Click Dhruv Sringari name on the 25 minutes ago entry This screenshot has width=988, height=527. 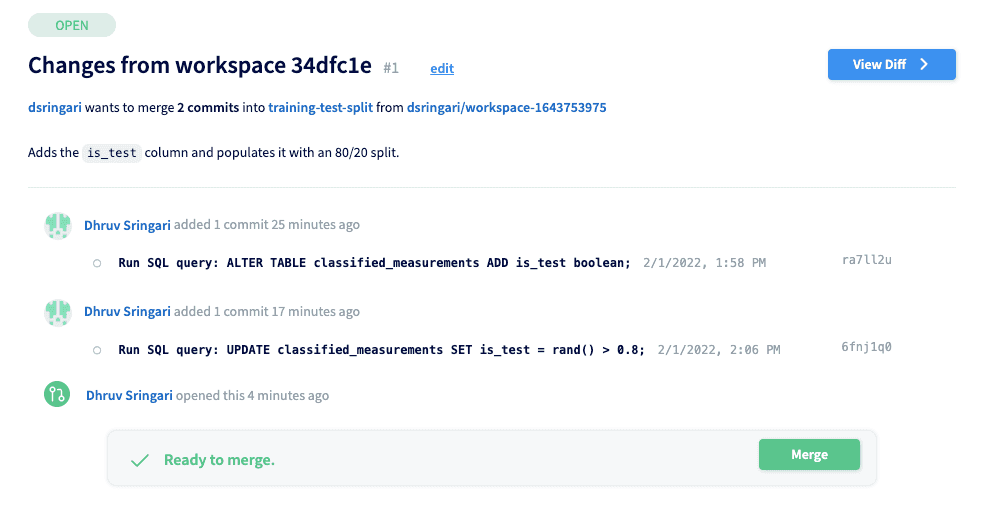point(127,225)
